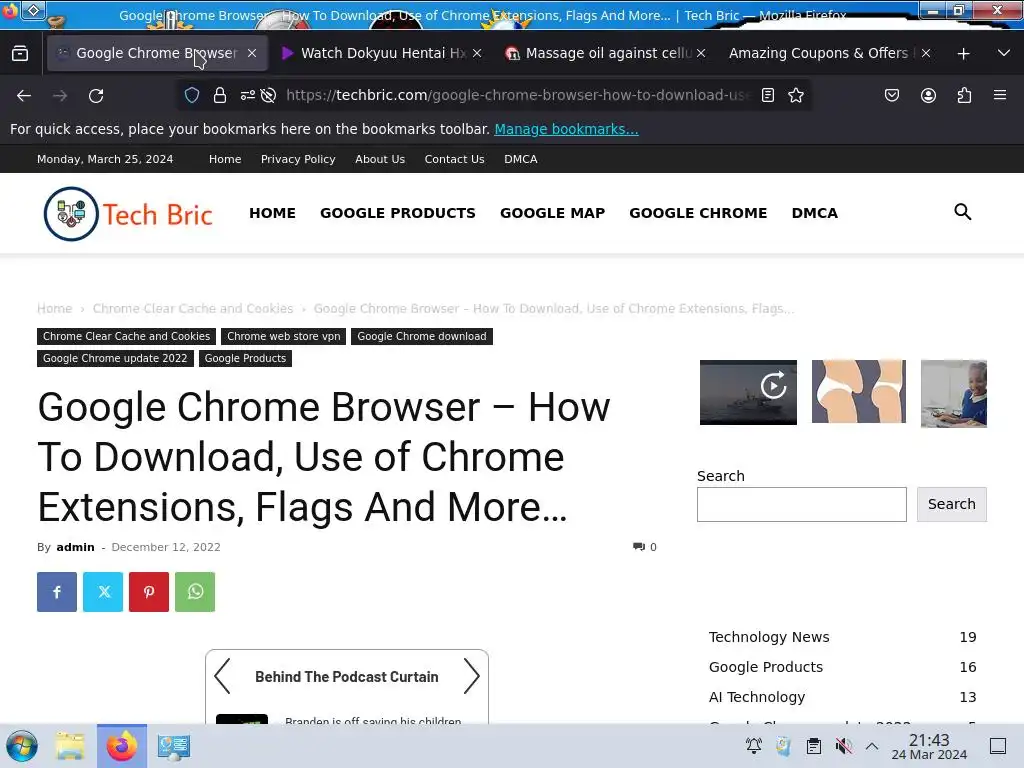This screenshot has height=768, width=1024.
Task: Click the autoplay blocked icon in address bar
Action: coord(268,95)
